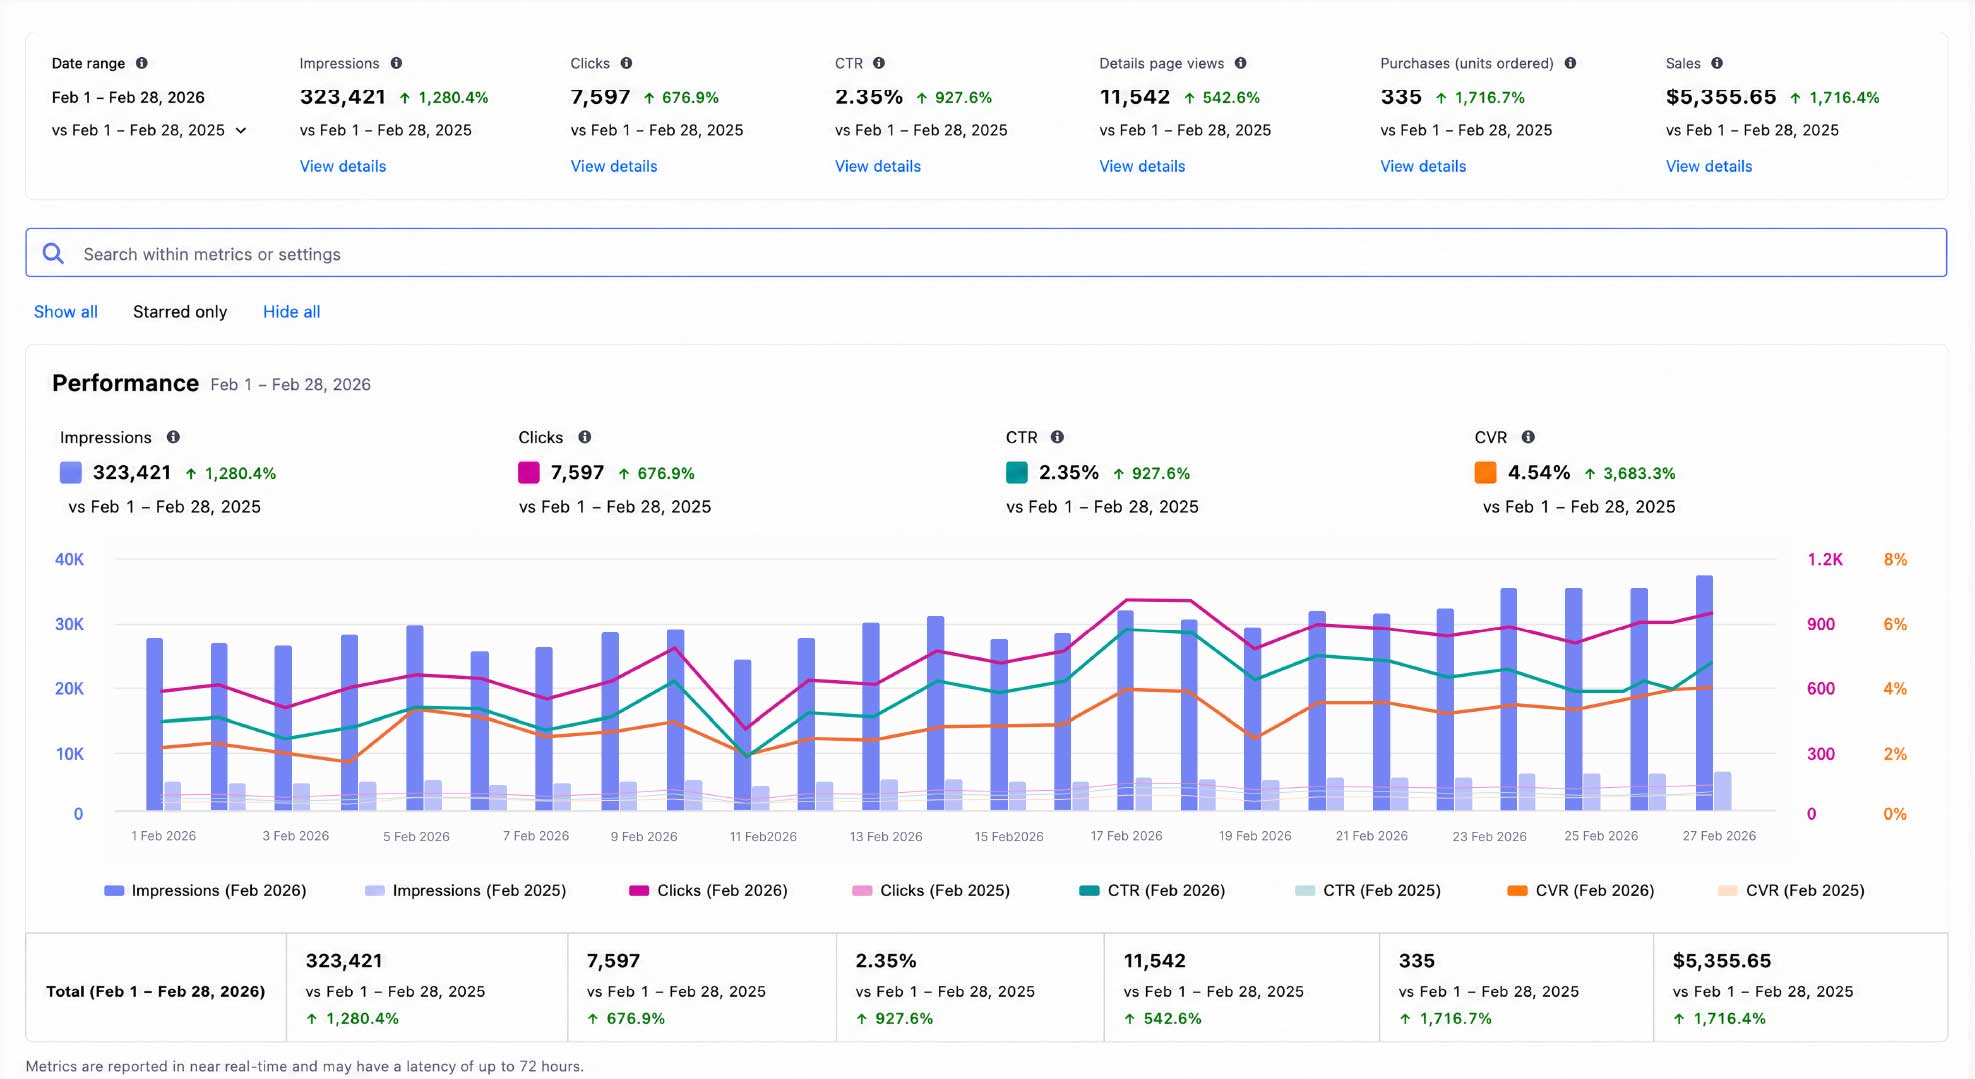Select the Show all filter
This screenshot has width=1975, height=1079.
pyautogui.click(x=66, y=312)
